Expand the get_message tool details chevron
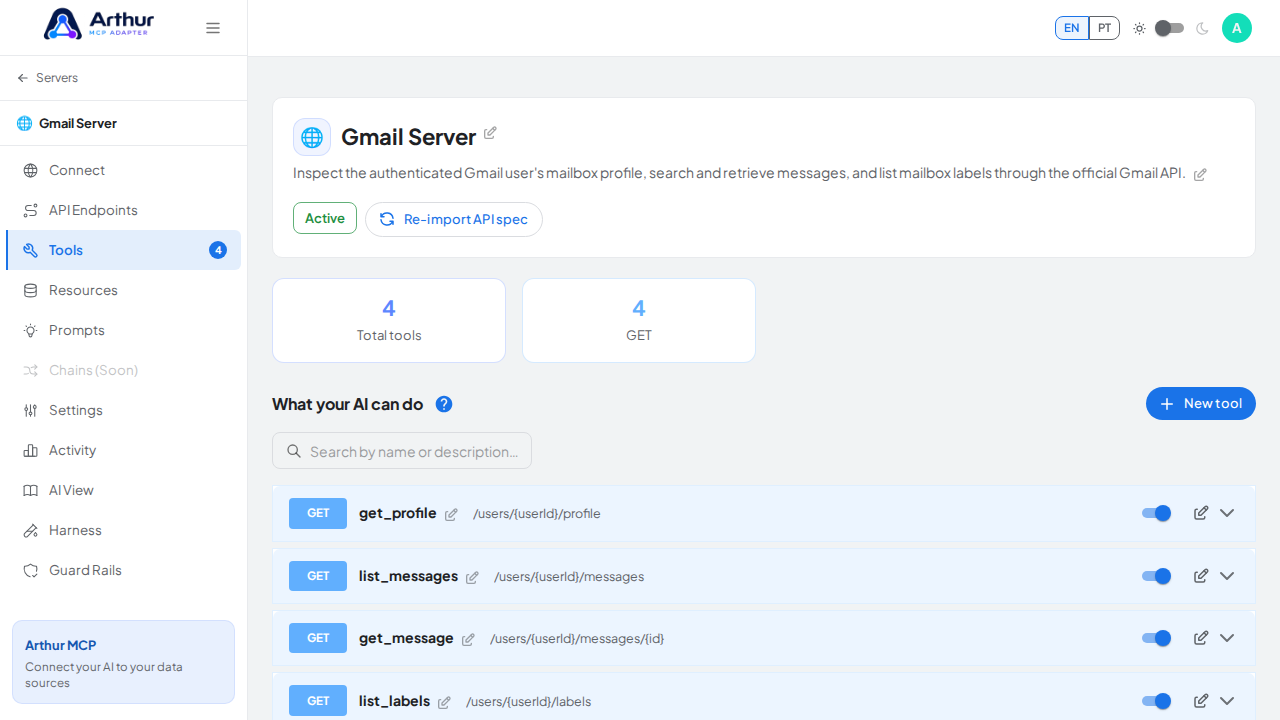The width and height of the screenshot is (1280, 720). click(x=1227, y=638)
